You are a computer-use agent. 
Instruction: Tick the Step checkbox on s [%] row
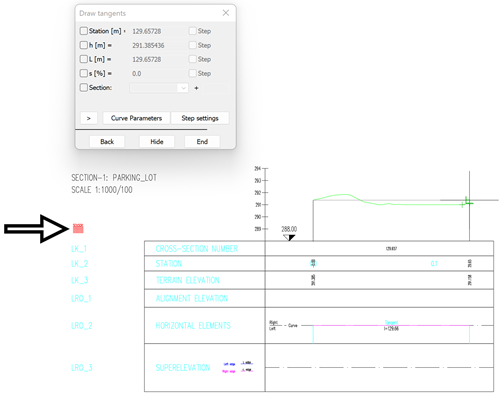[192, 73]
